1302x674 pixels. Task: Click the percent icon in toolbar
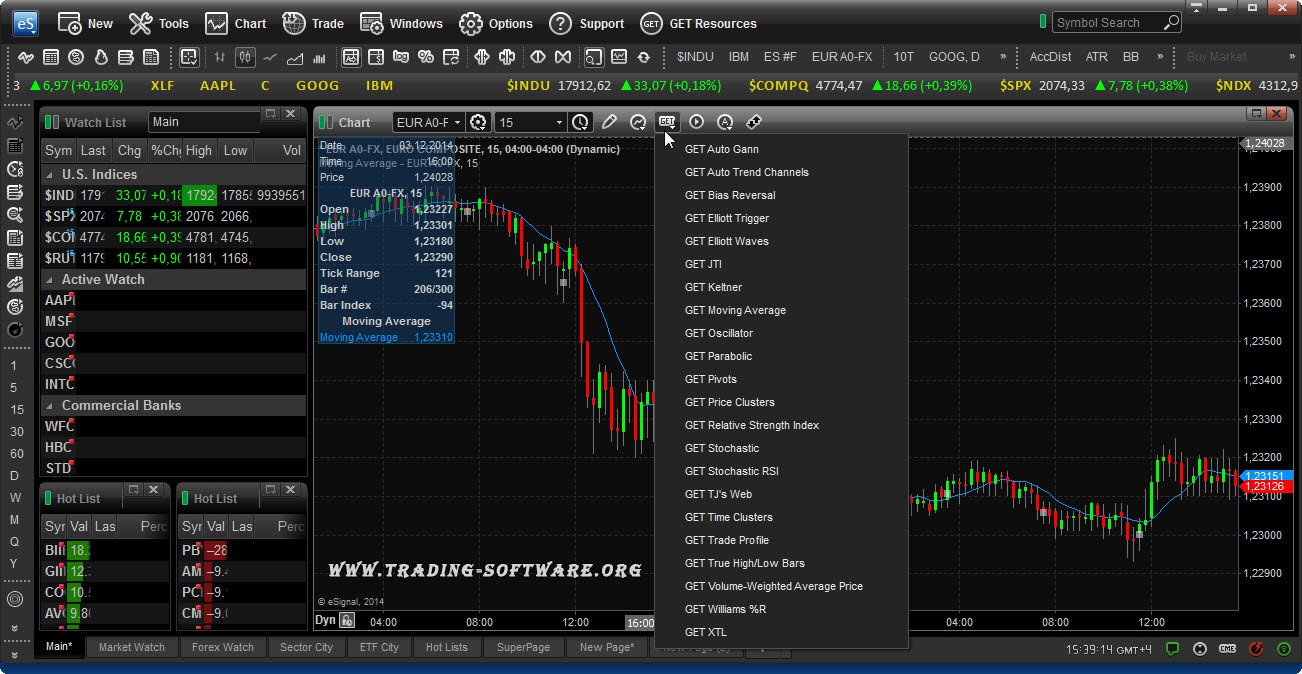coord(425,57)
